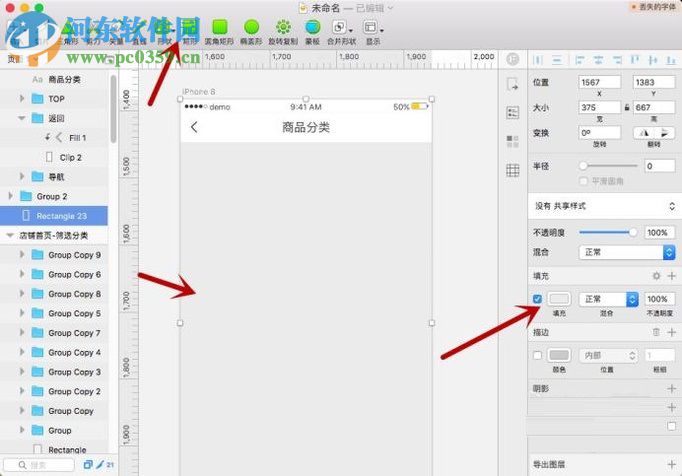Click the slice filter icon showing 21
The image size is (682, 476).
[105, 465]
